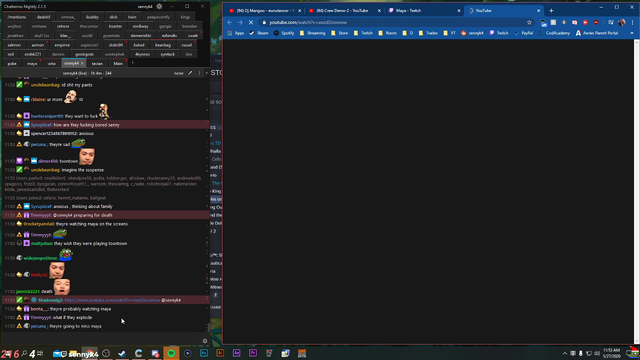
Task: Click username SyrupGraf in 'fucking bored' message
Action: click(x=41, y=125)
